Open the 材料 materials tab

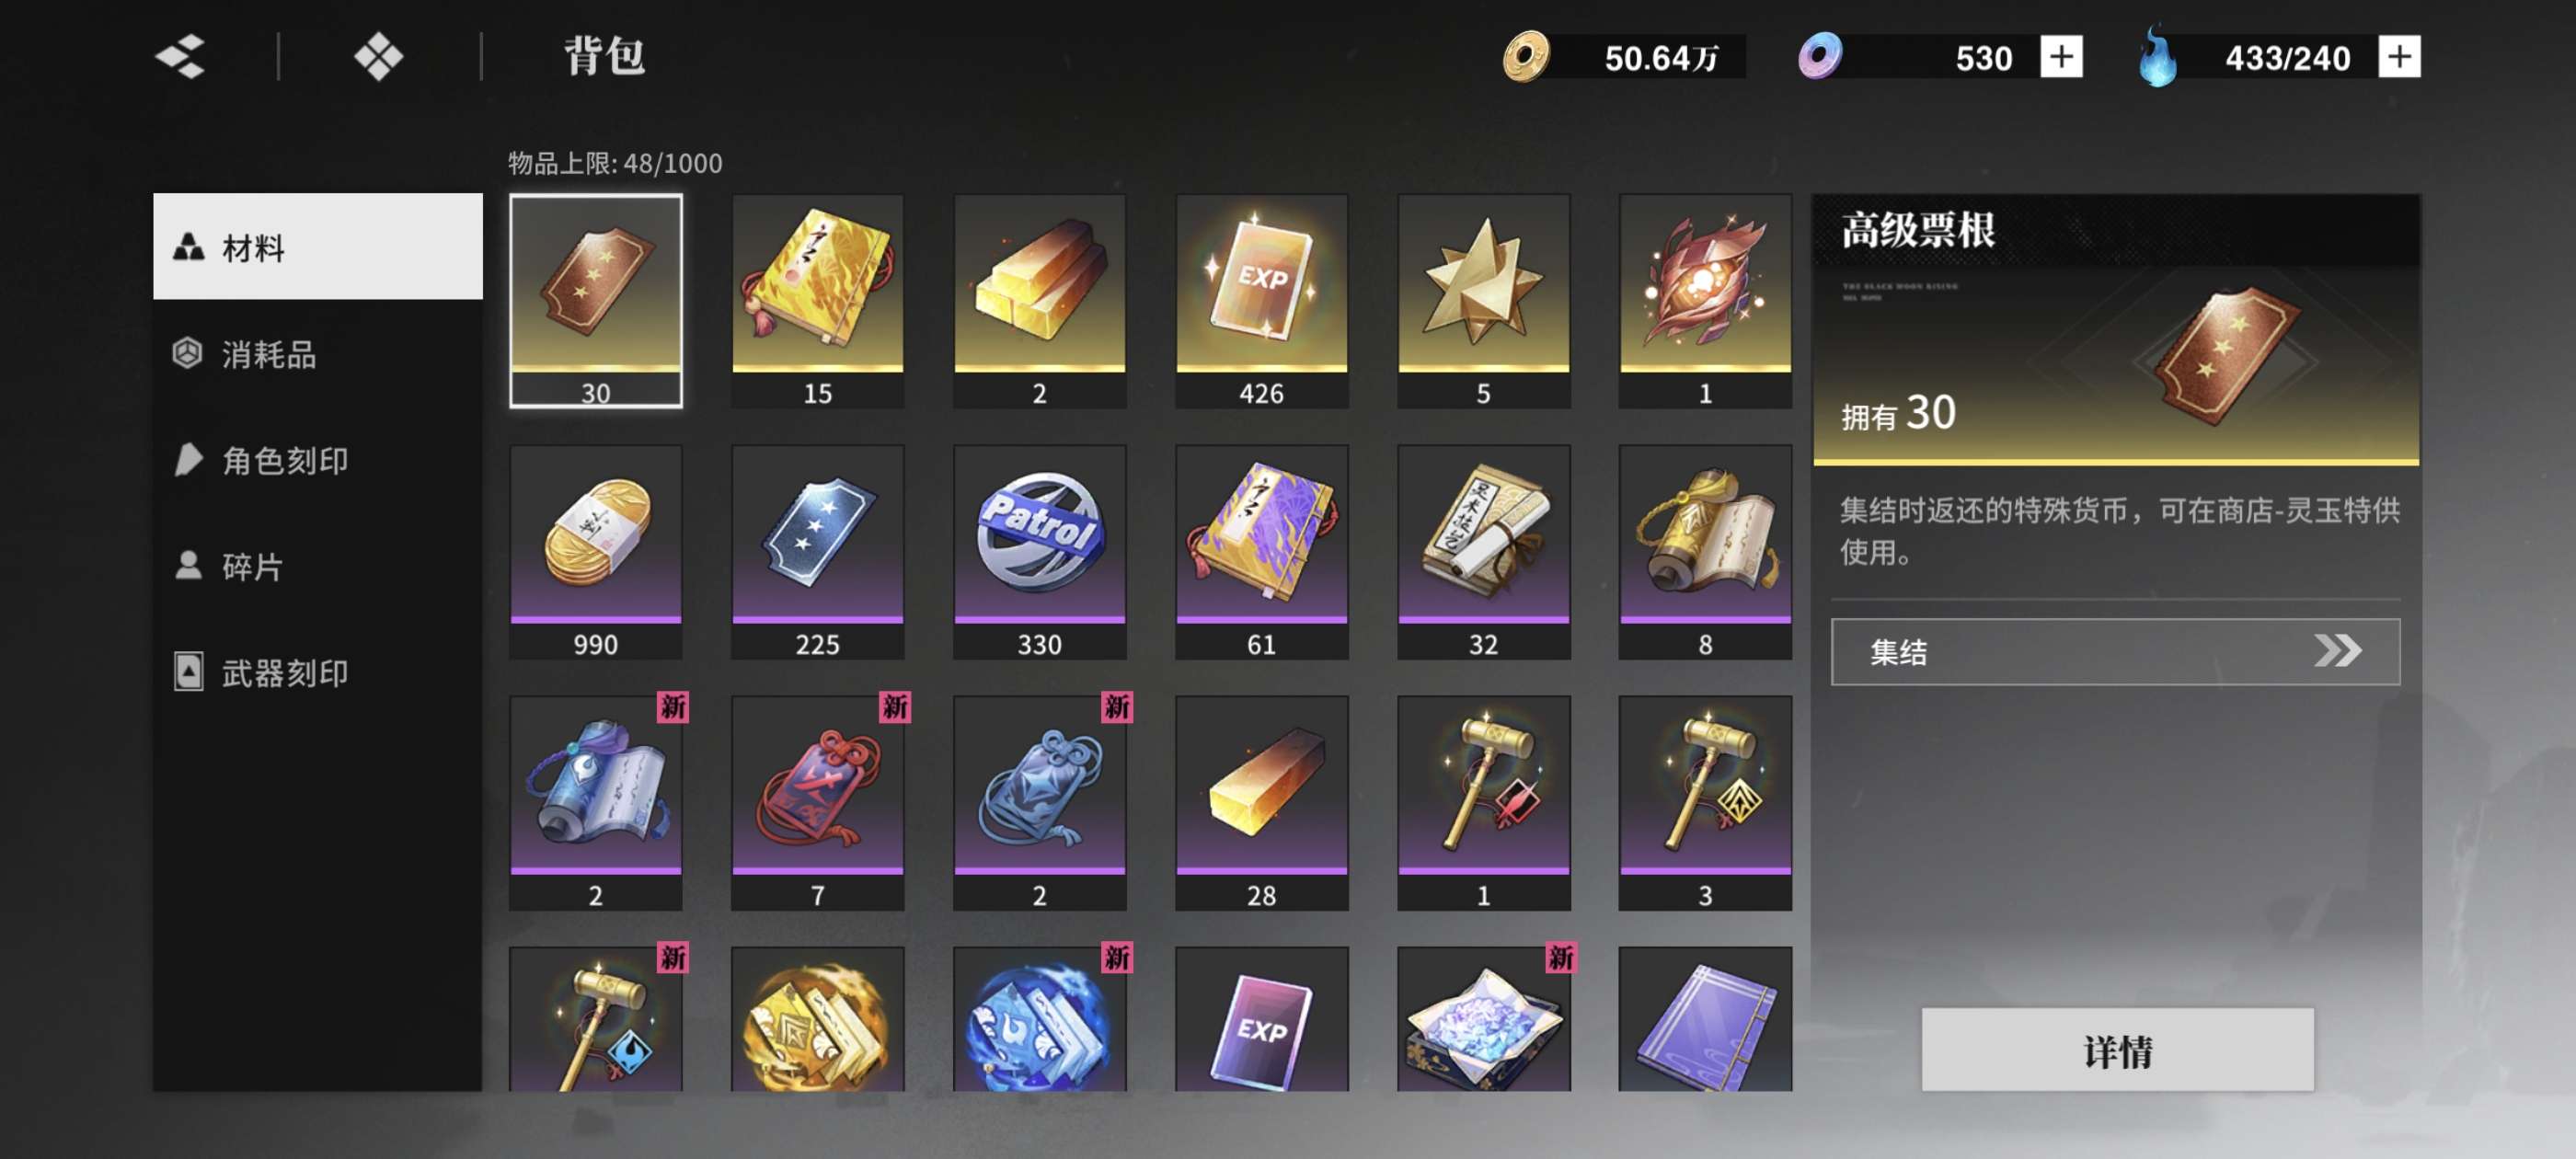317,246
